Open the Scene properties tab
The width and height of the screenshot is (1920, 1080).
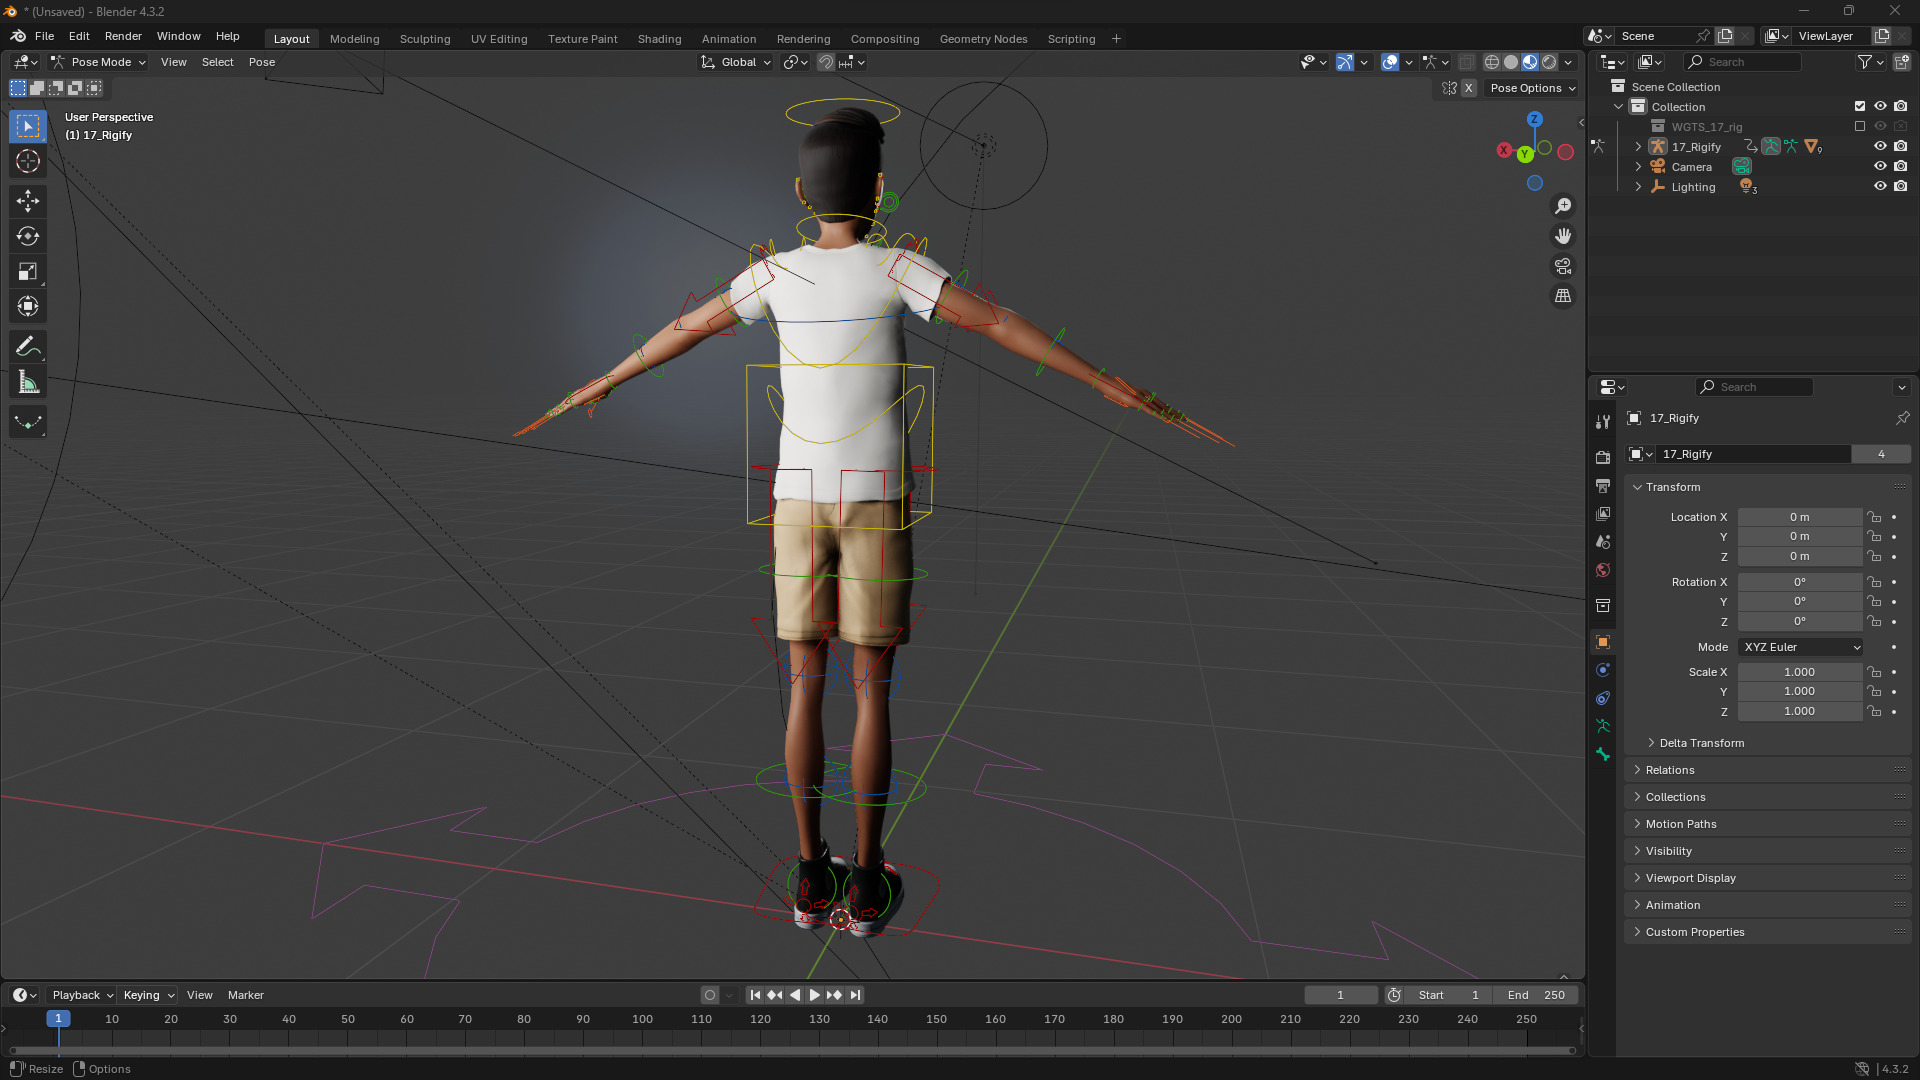(1603, 541)
